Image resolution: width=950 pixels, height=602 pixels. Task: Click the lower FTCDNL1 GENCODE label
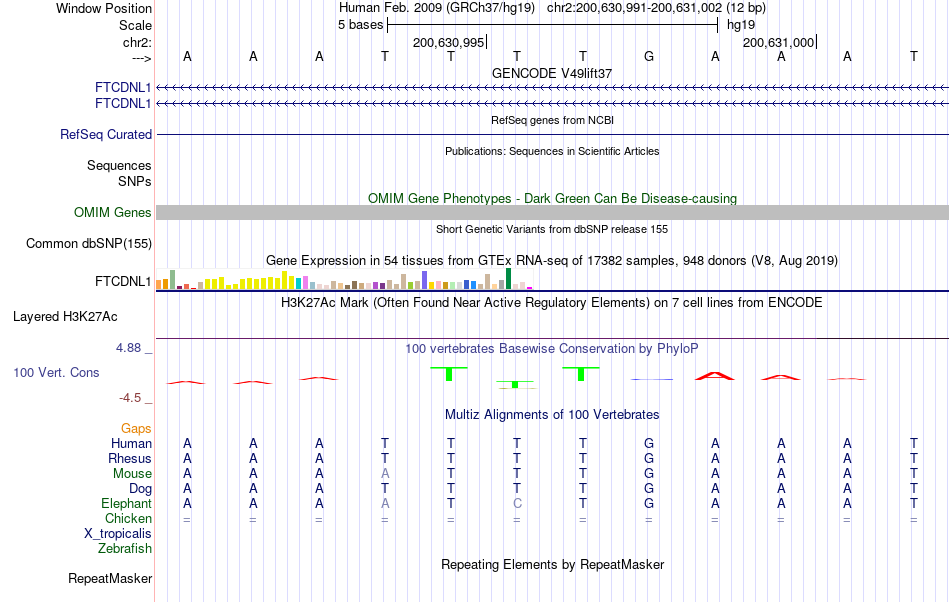tap(123, 104)
